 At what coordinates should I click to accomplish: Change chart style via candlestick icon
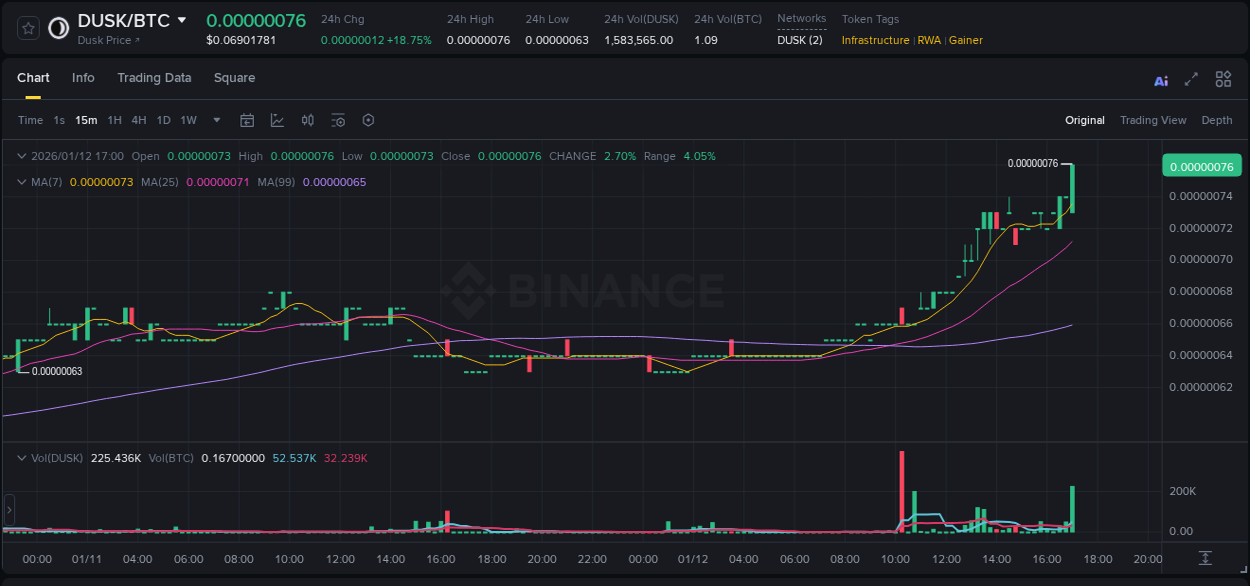pyautogui.click(x=308, y=120)
